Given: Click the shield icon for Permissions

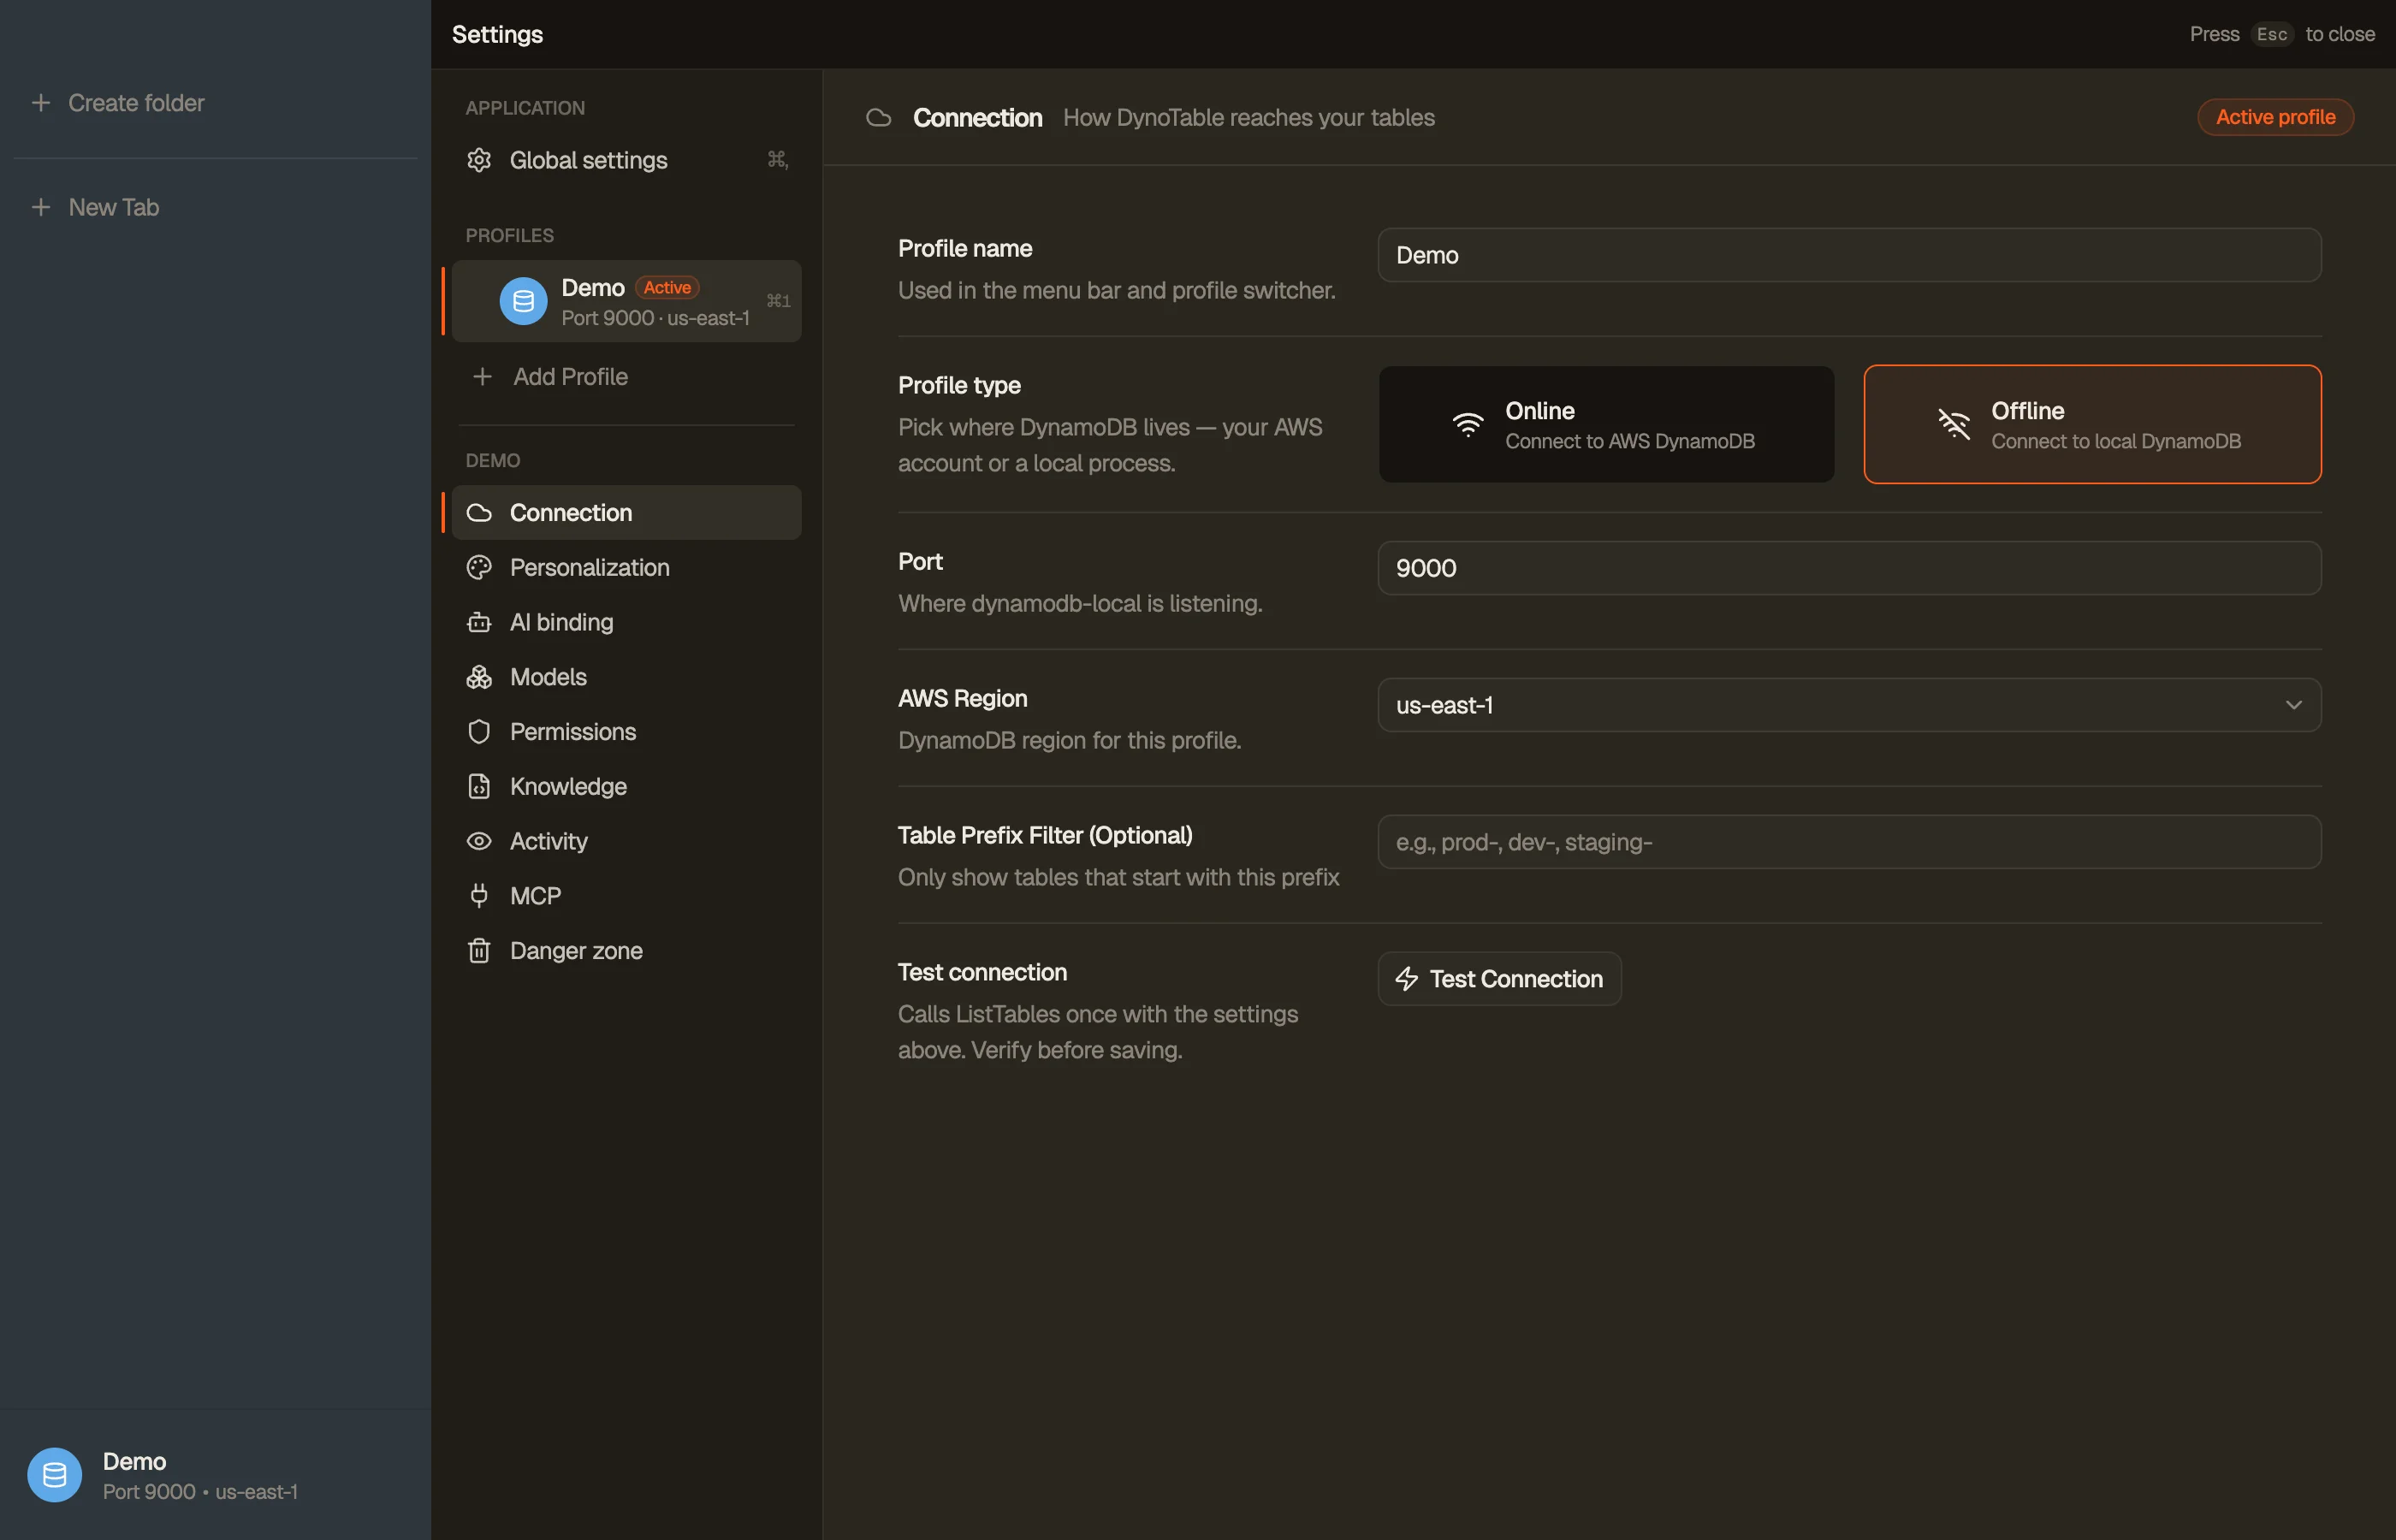Looking at the screenshot, I should [x=479, y=732].
